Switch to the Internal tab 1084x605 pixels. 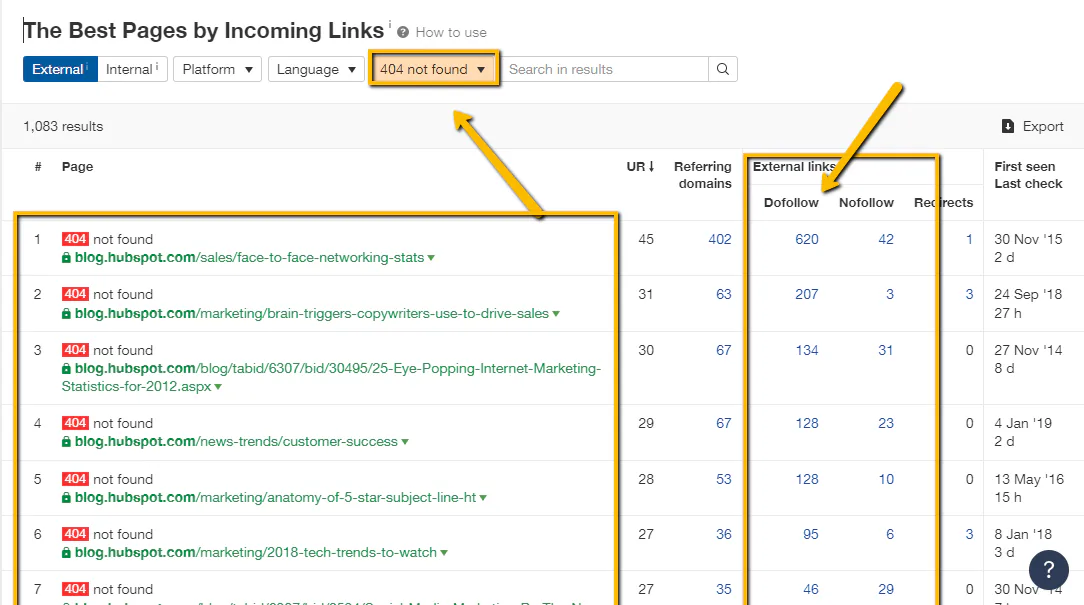pos(132,69)
